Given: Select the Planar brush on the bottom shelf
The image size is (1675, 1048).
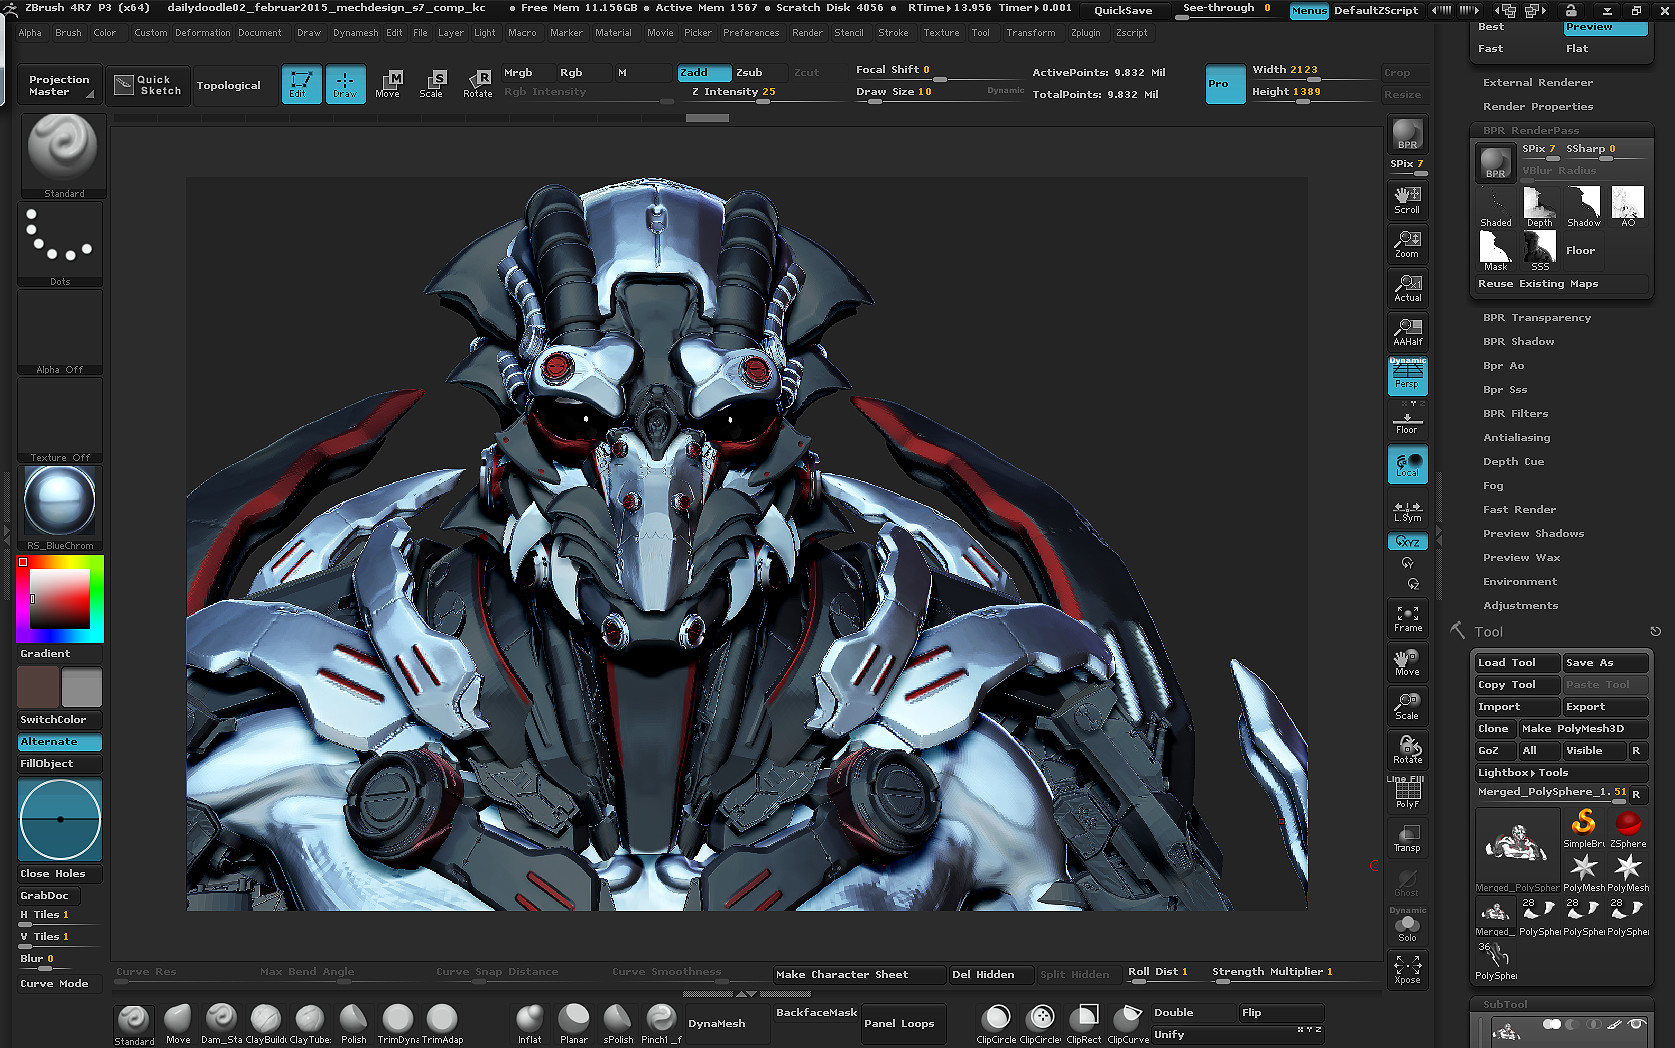Looking at the screenshot, I should 574,1024.
